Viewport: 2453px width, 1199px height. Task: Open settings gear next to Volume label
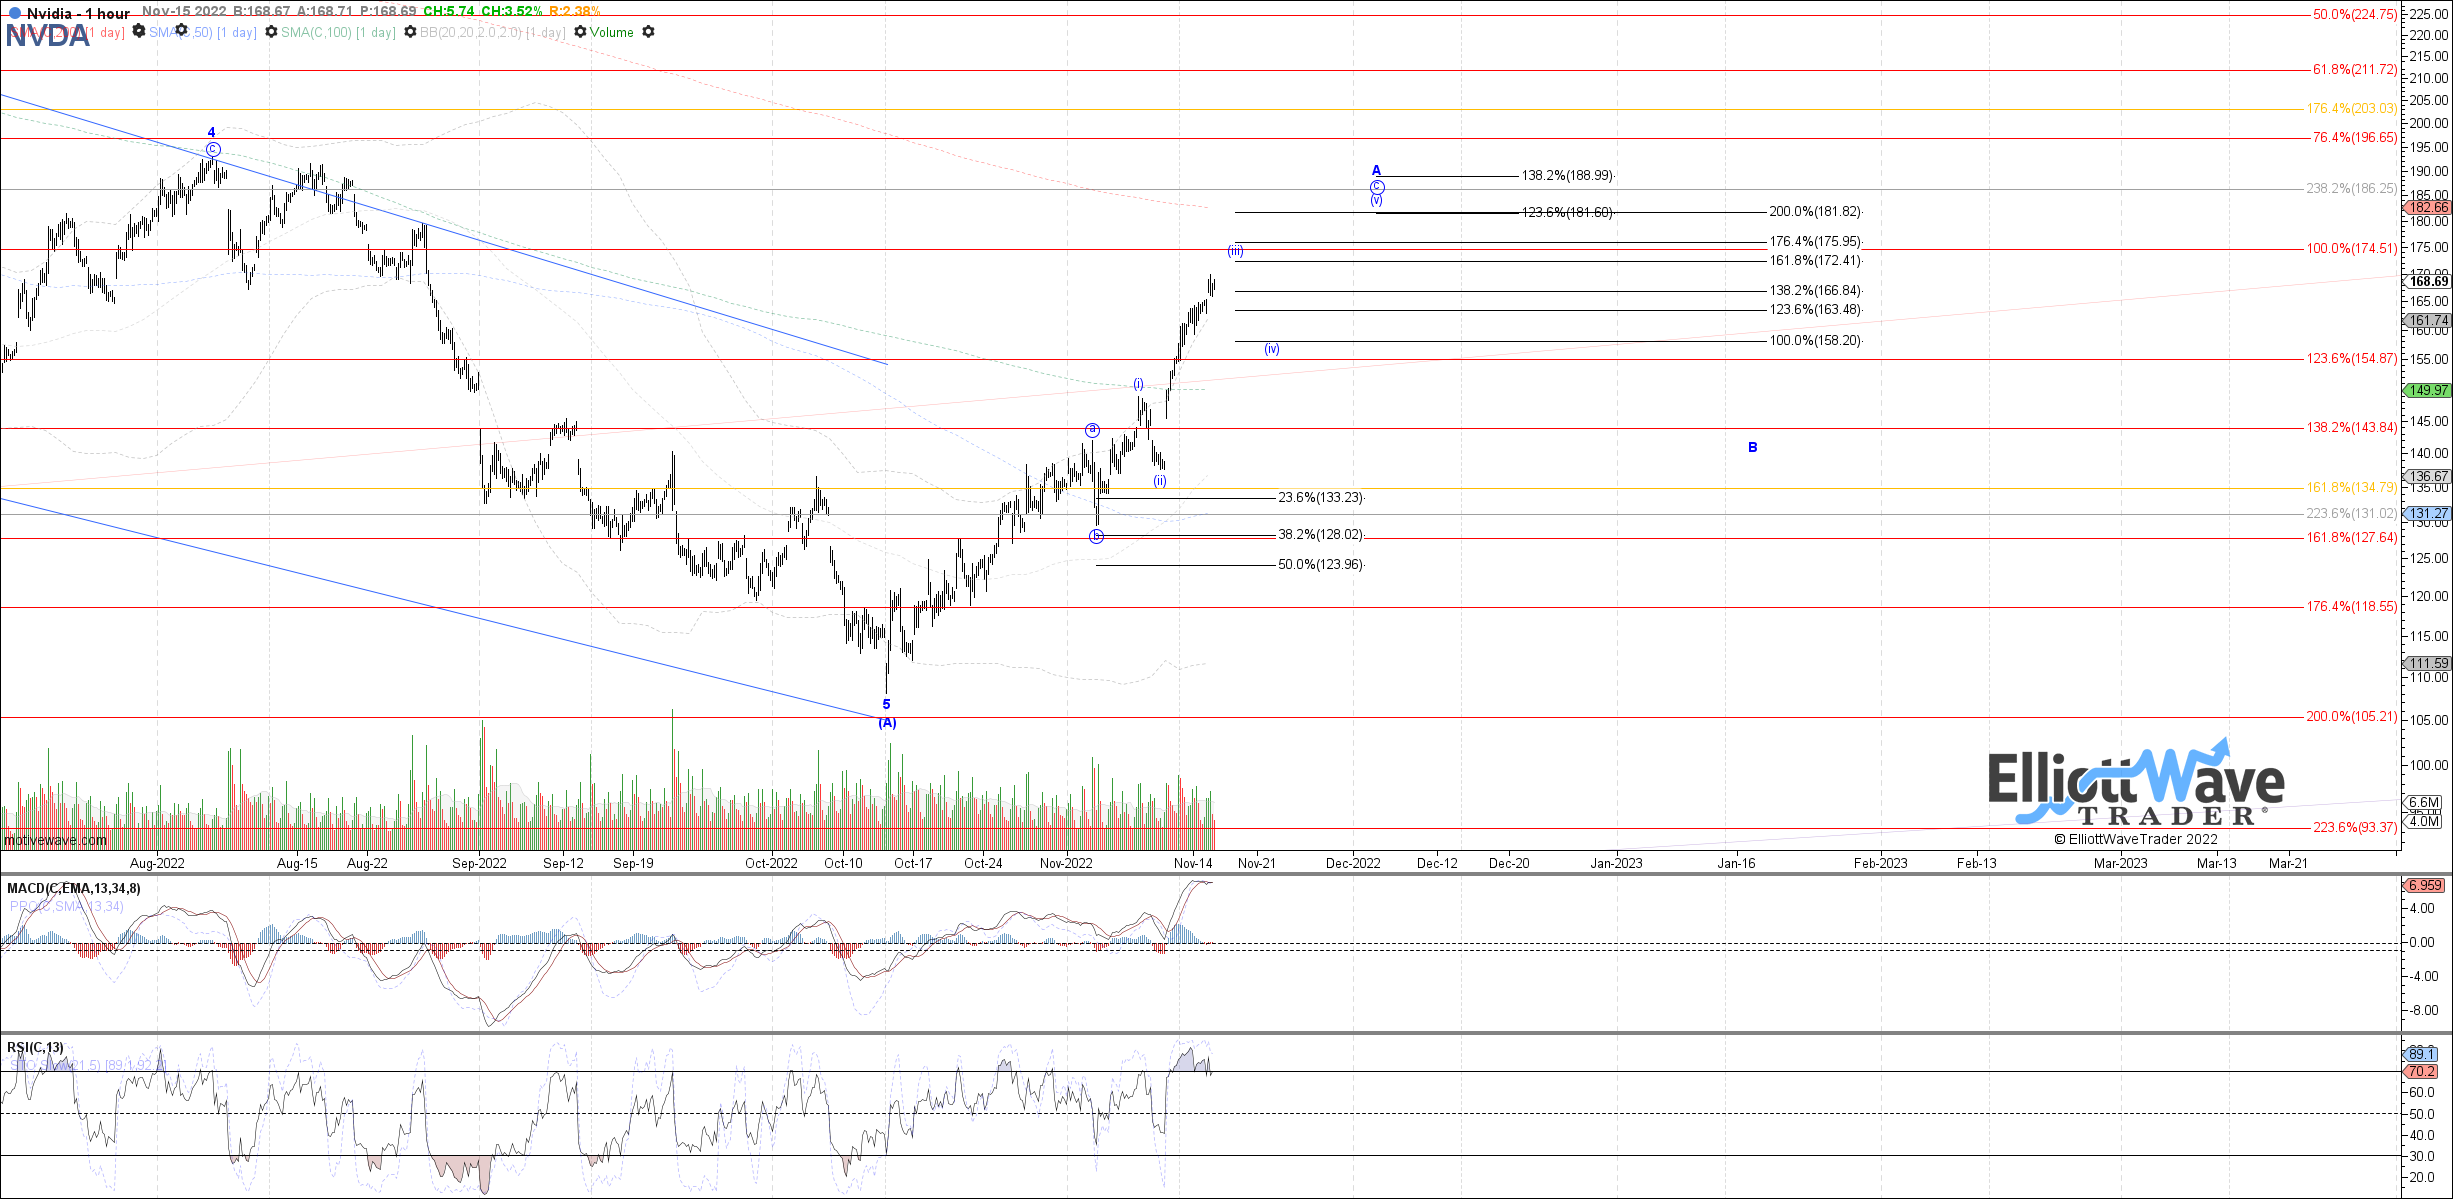pyautogui.click(x=648, y=32)
